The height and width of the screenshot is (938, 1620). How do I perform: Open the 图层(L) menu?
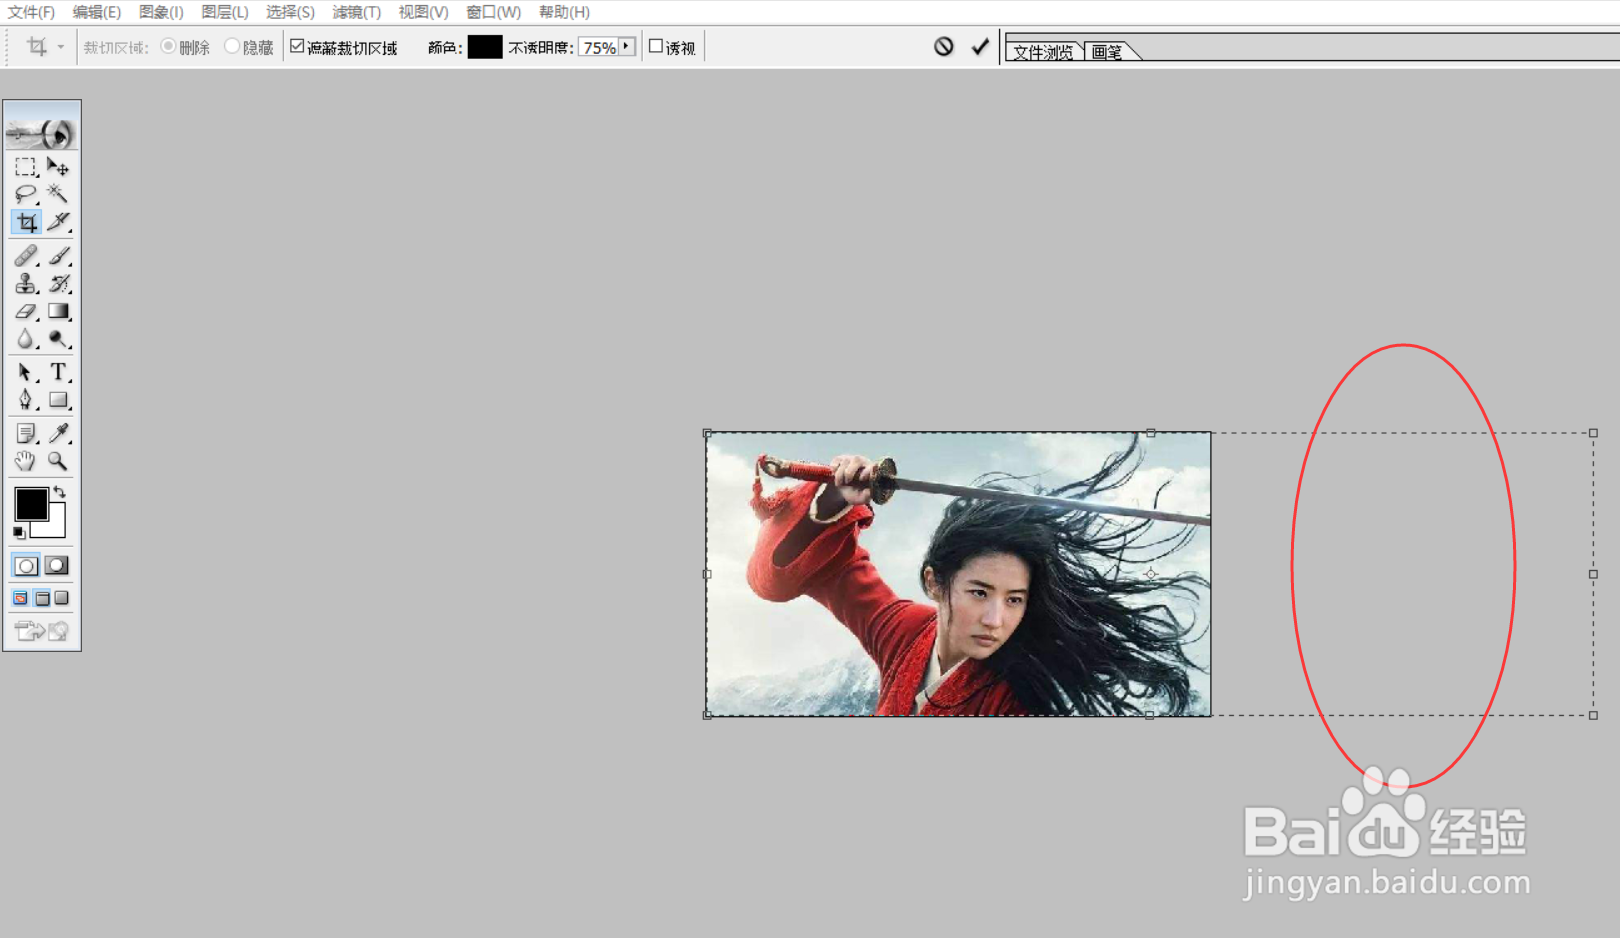point(225,12)
